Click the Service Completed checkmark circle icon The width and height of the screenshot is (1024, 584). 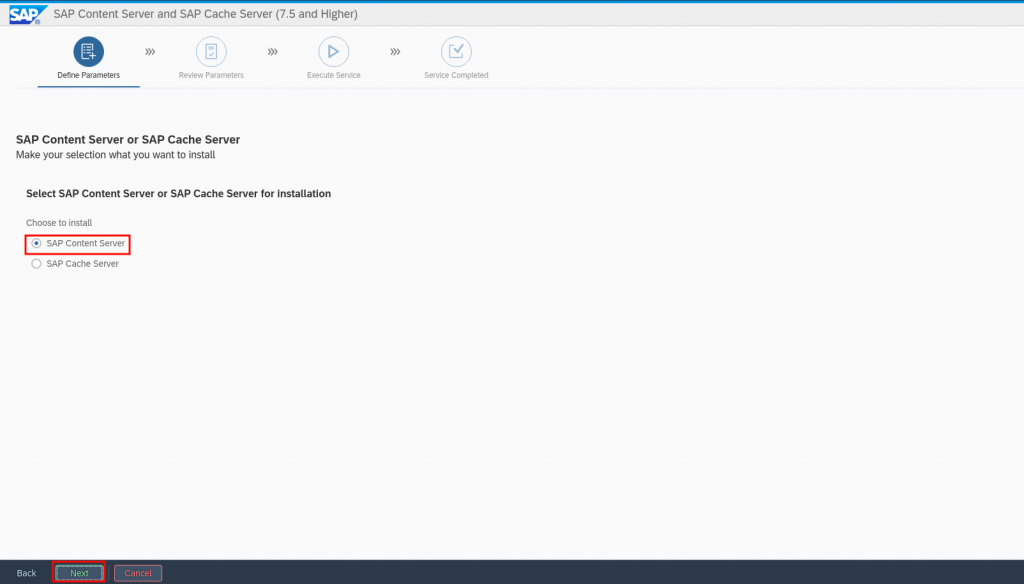point(456,52)
